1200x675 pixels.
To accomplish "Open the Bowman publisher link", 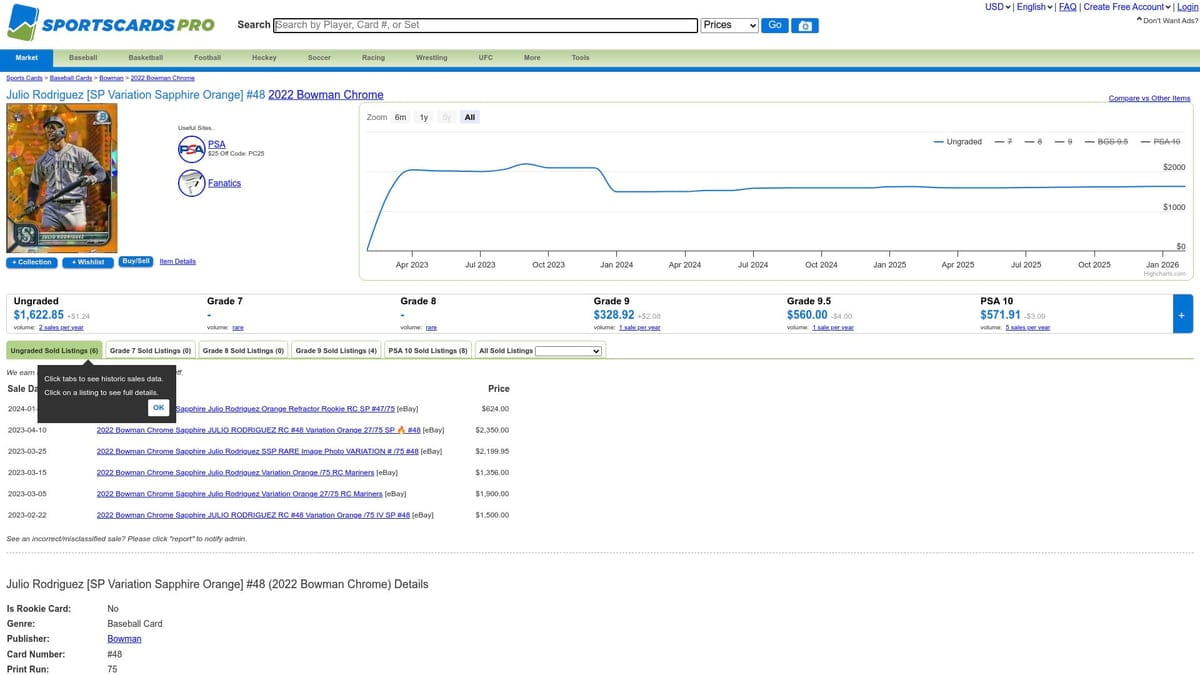I will (124, 639).
